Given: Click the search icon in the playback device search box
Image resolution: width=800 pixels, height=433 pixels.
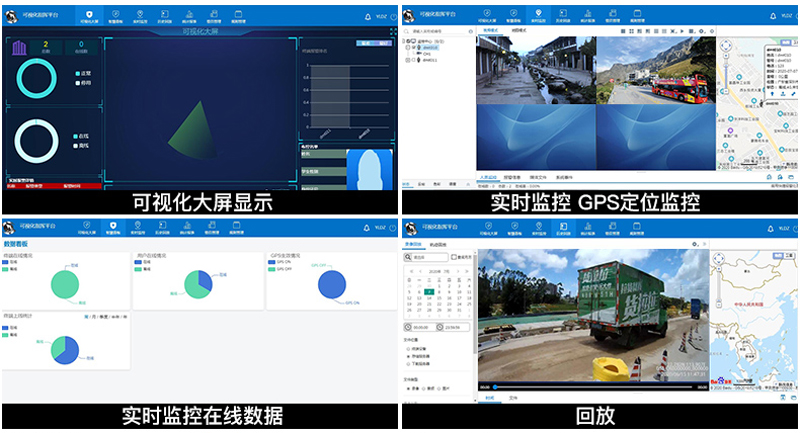Looking at the screenshot, I should click(409, 257).
